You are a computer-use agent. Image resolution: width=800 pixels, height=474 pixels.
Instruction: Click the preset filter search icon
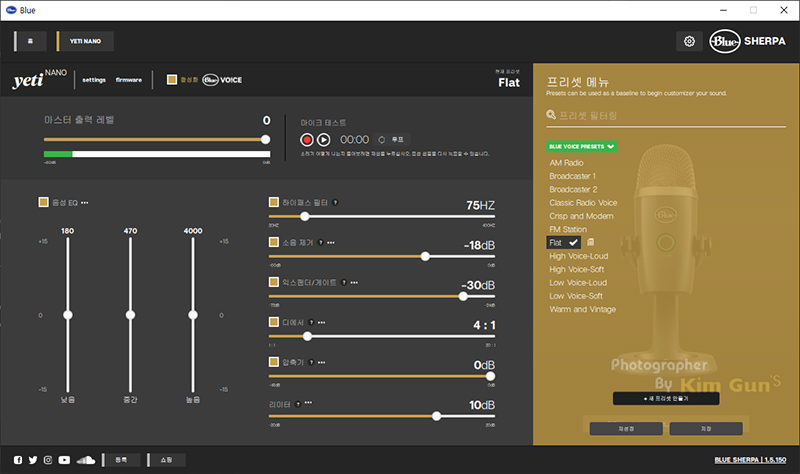(x=551, y=115)
